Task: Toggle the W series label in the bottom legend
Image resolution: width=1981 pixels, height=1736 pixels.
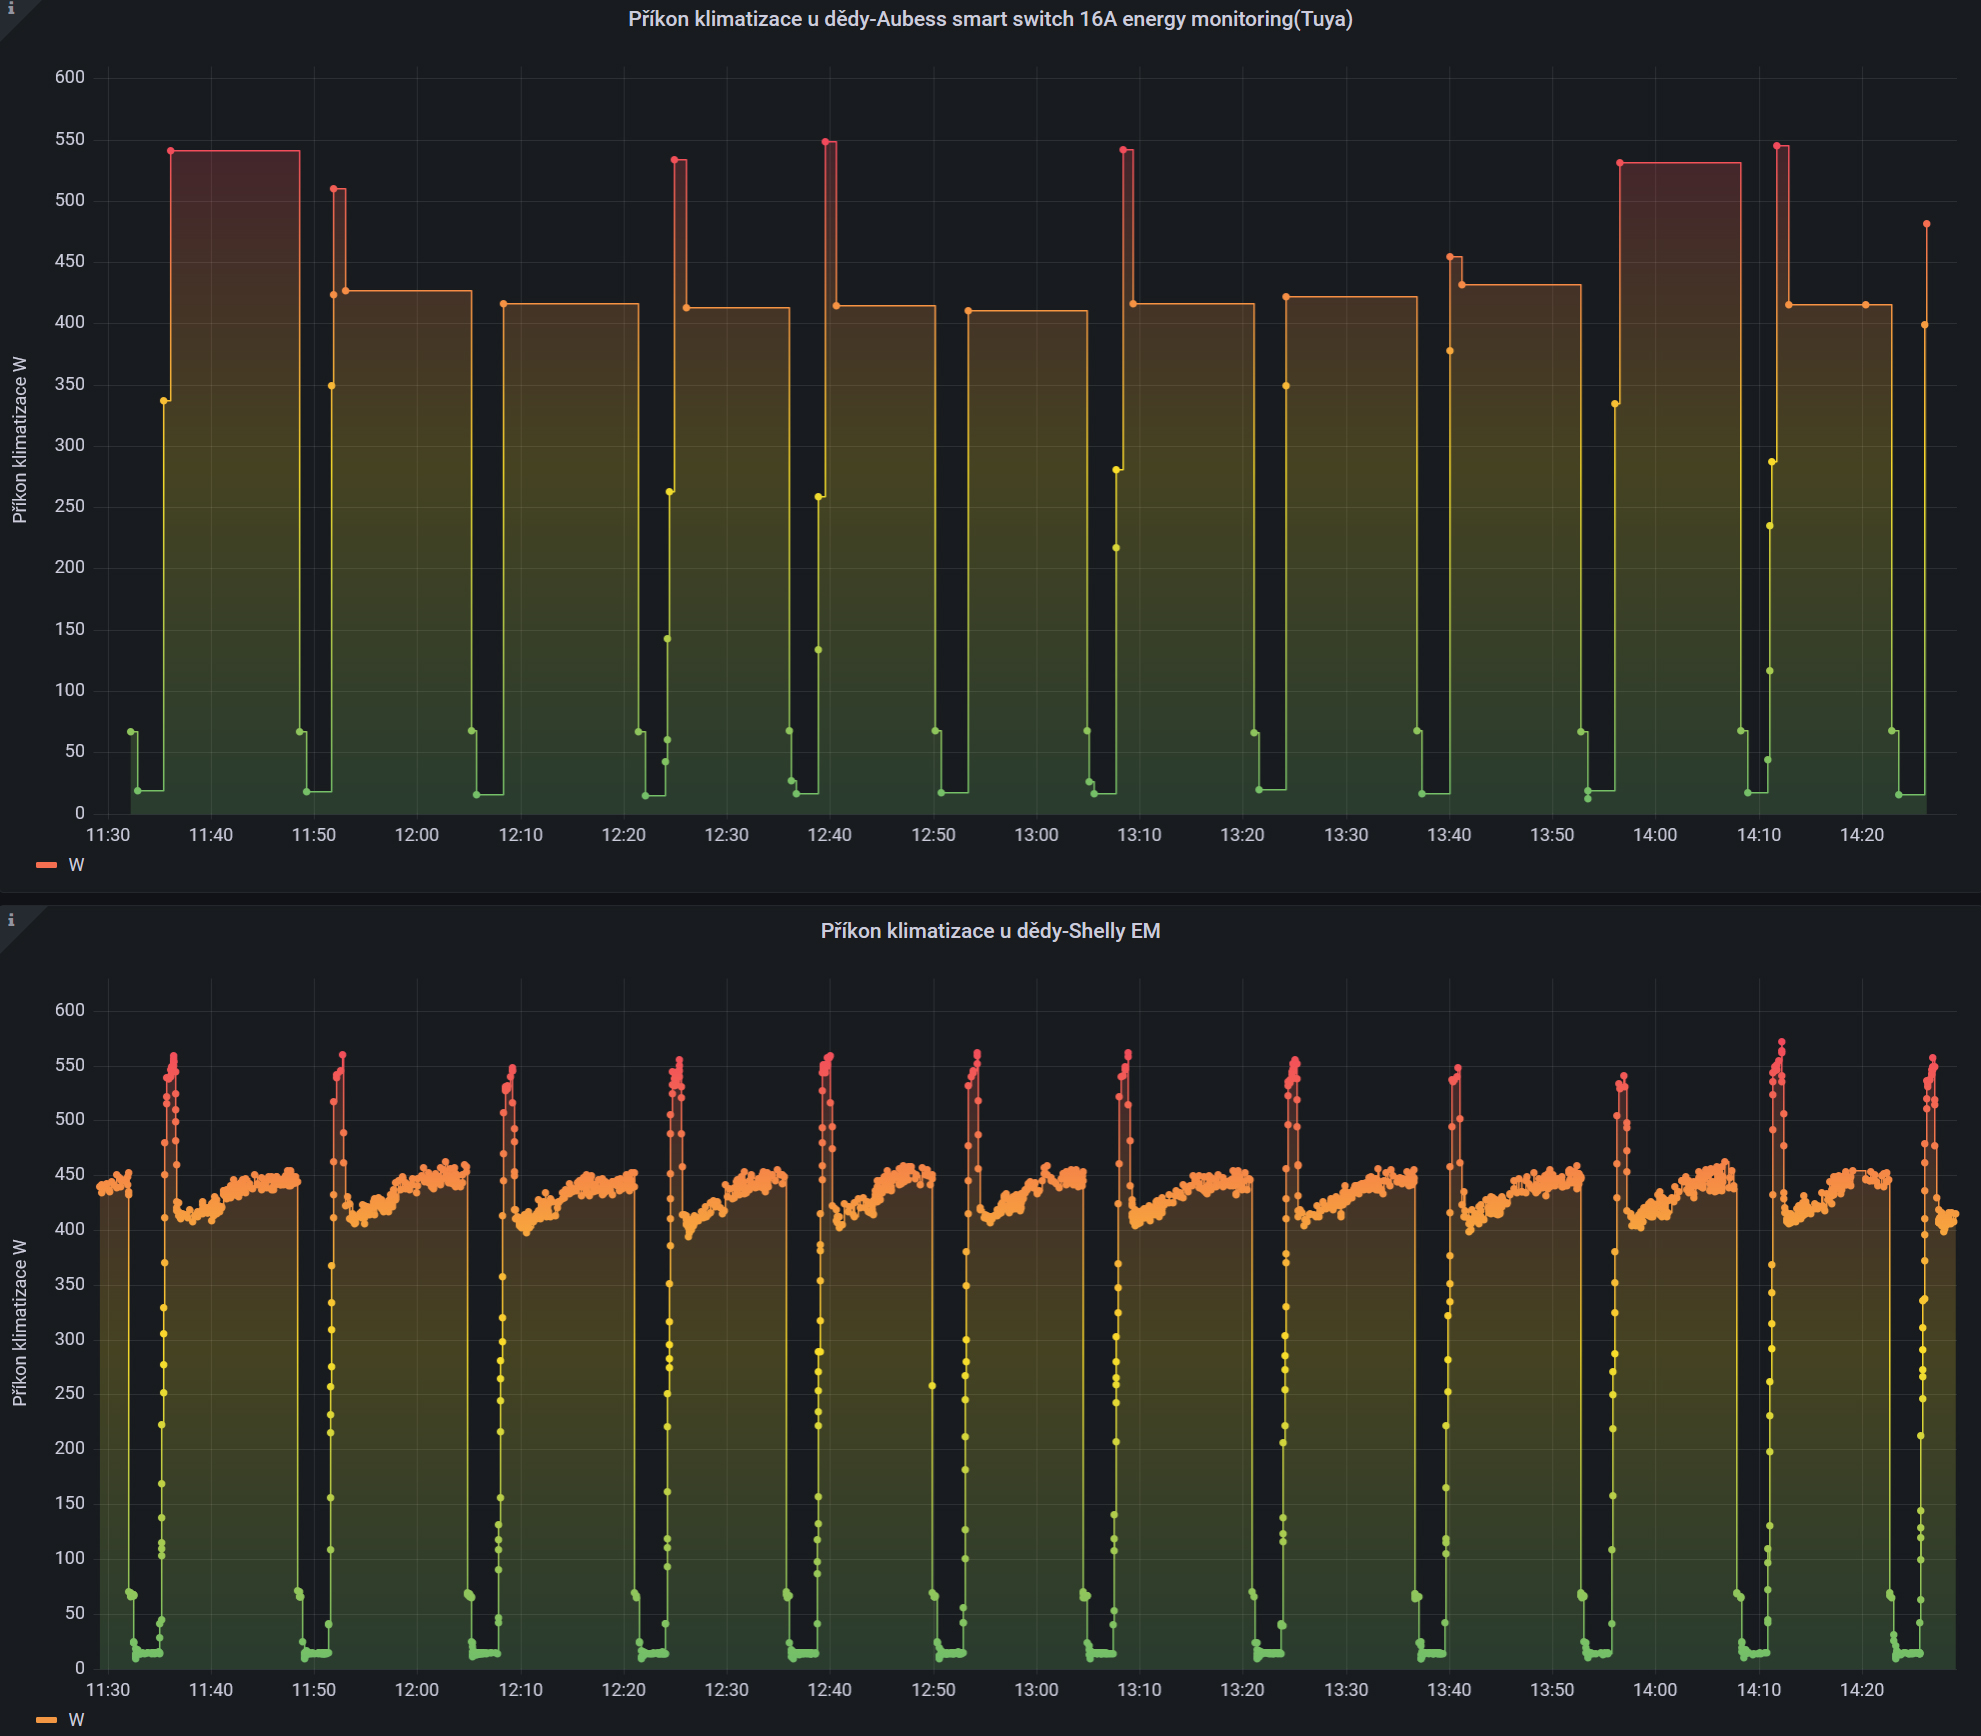Action: pos(76,1720)
